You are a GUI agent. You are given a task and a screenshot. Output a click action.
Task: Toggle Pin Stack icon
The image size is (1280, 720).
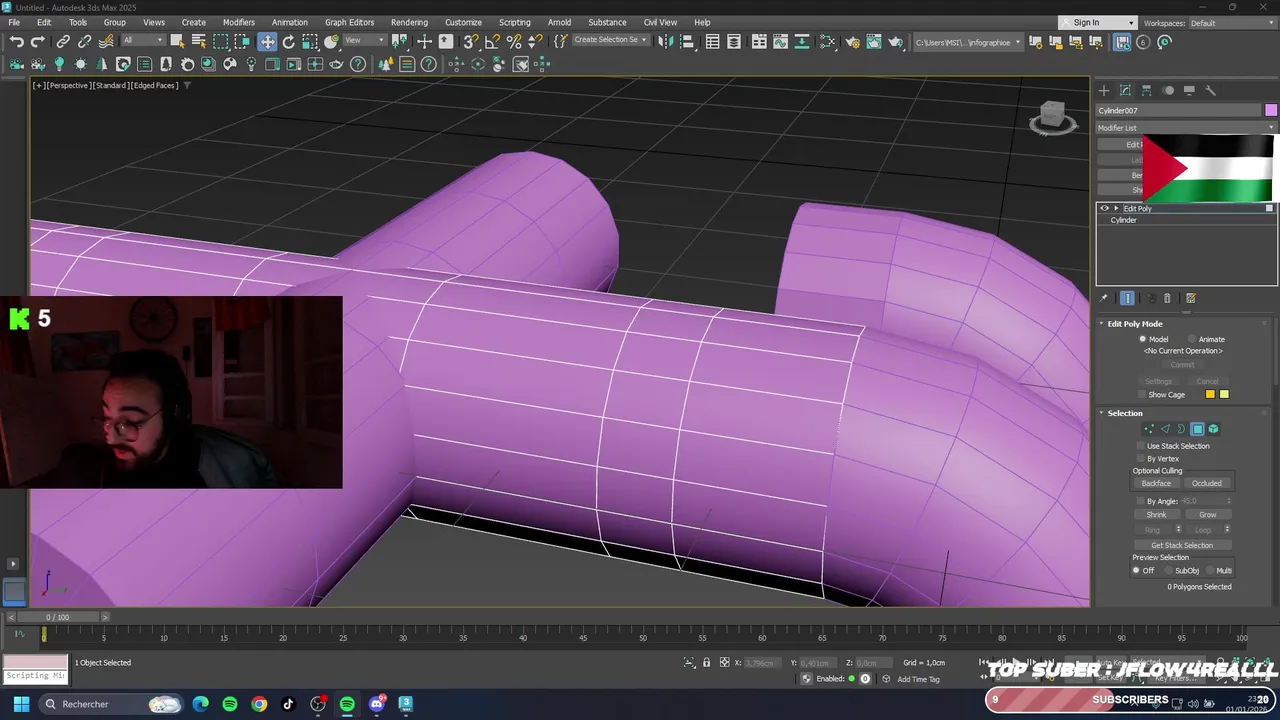(1104, 298)
